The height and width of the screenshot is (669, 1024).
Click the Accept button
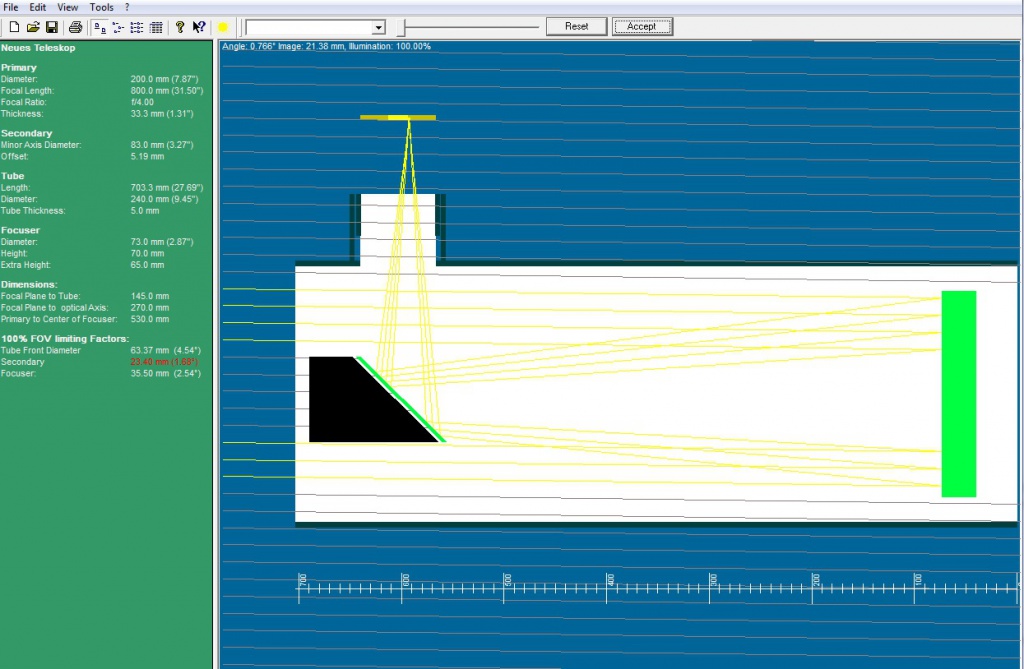(x=642, y=26)
